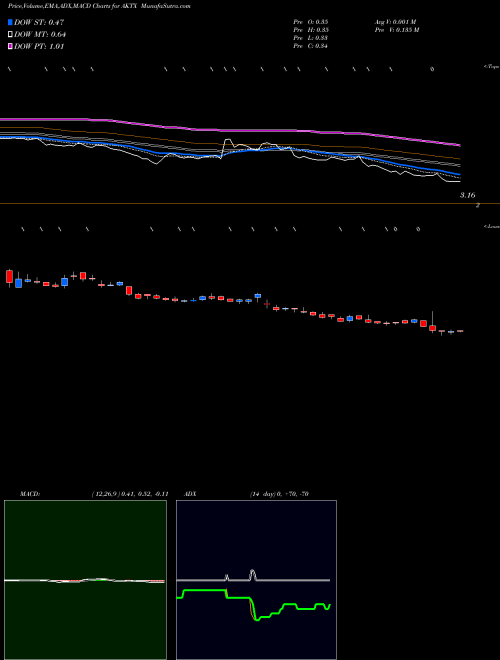Click the first red candlestick on the left
The height and width of the screenshot is (660, 500).
pyautogui.click(x=9, y=277)
